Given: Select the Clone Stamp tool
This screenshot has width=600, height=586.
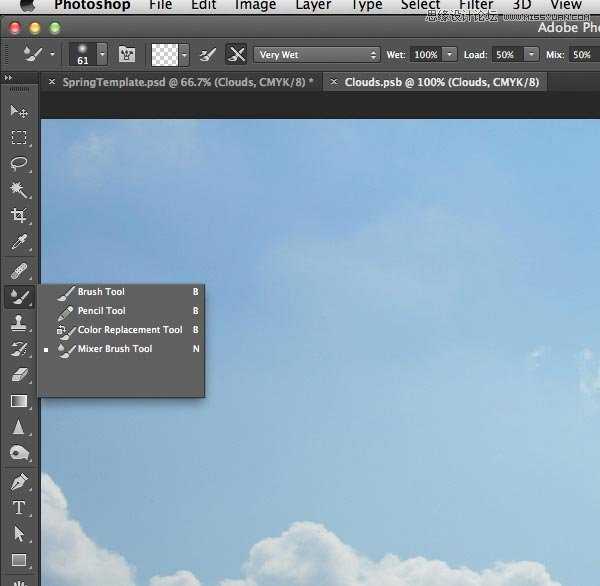Looking at the screenshot, I should tap(19, 323).
